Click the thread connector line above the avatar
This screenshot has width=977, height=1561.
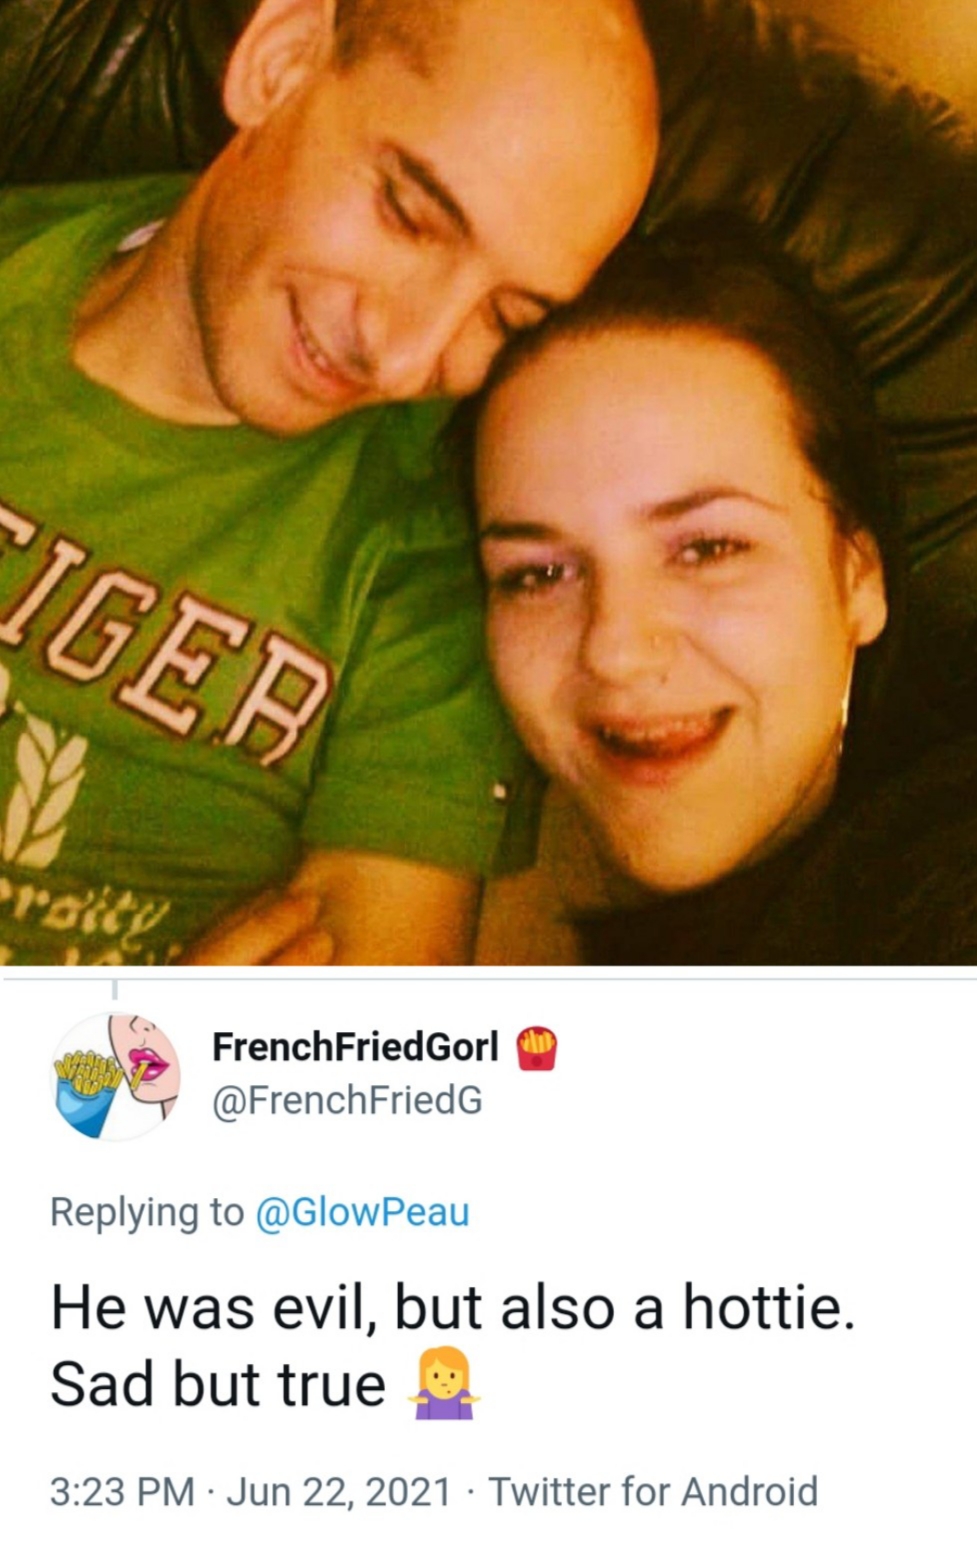pos(115,989)
